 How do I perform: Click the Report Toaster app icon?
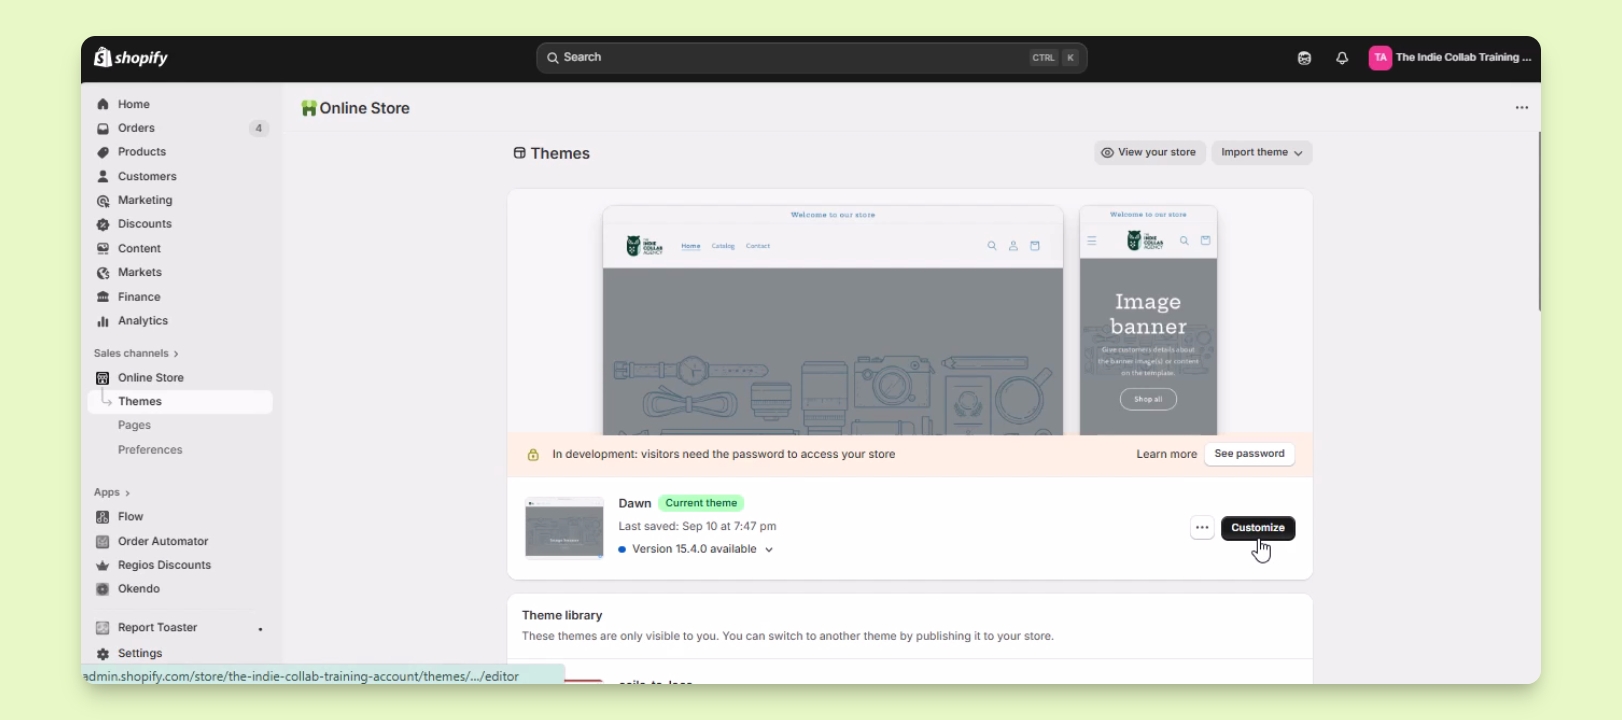pos(102,628)
